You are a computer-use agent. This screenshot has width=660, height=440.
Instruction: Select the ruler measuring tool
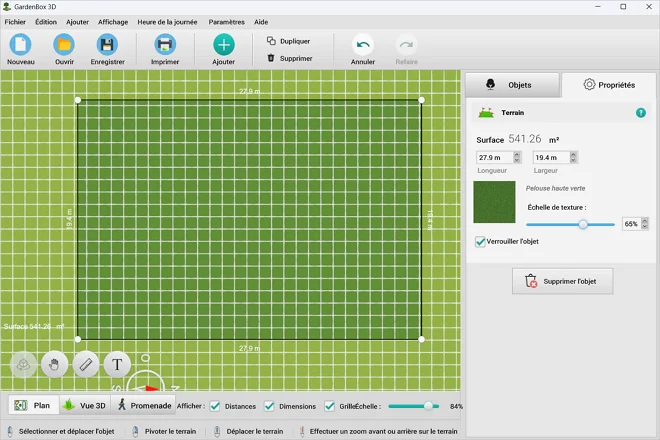tap(86, 365)
